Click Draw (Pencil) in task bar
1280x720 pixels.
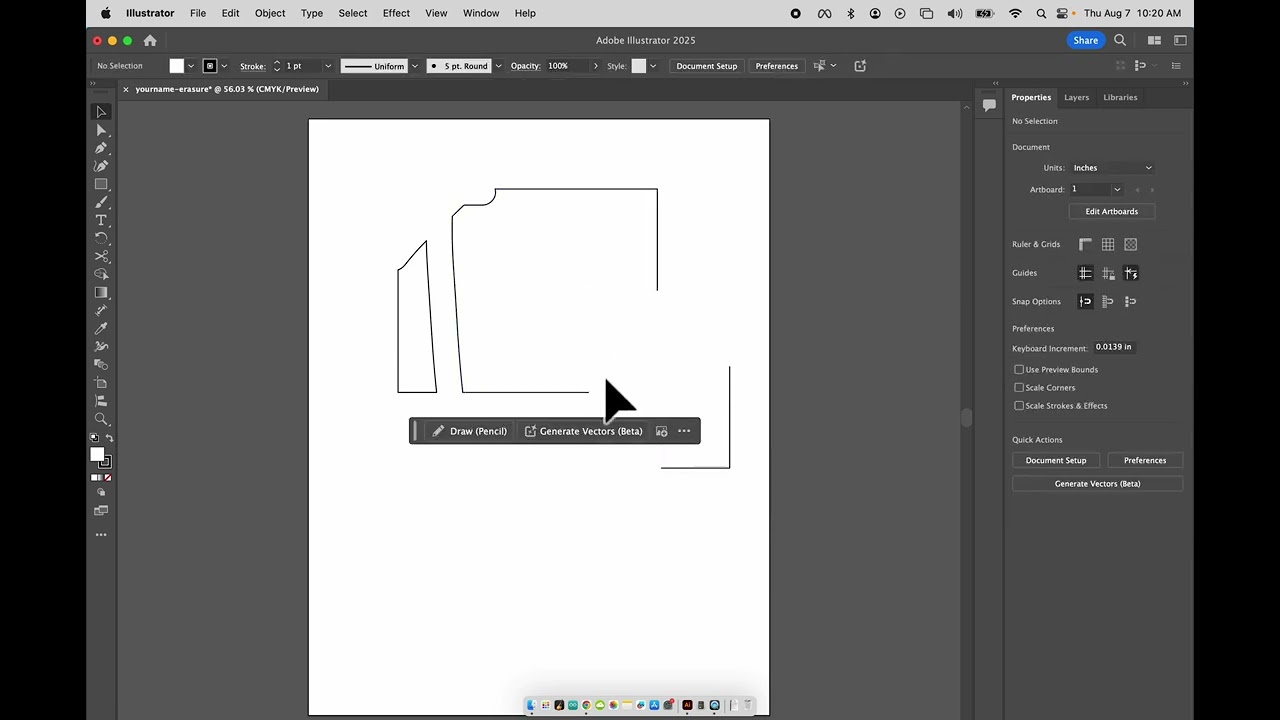coord(470,431)
